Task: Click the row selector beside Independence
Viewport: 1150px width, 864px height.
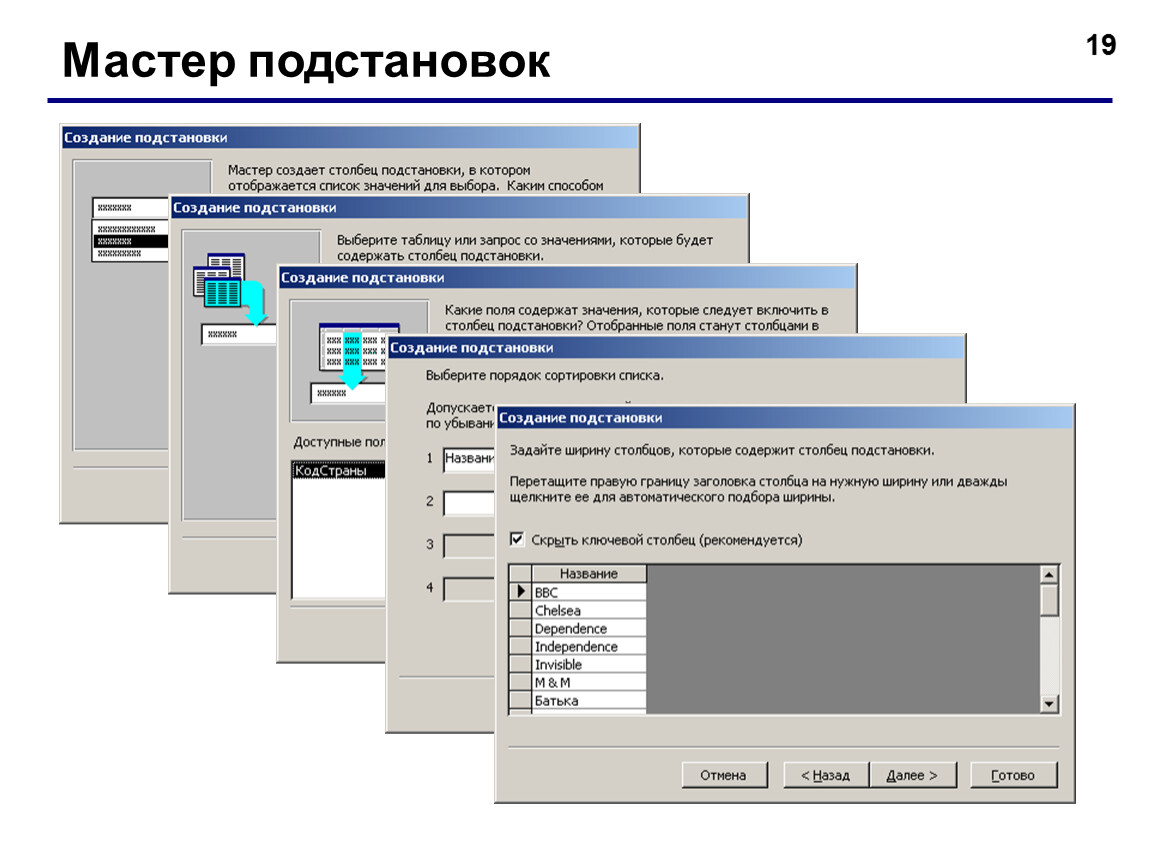Action: pyautogui.click(x=521, y=646)
